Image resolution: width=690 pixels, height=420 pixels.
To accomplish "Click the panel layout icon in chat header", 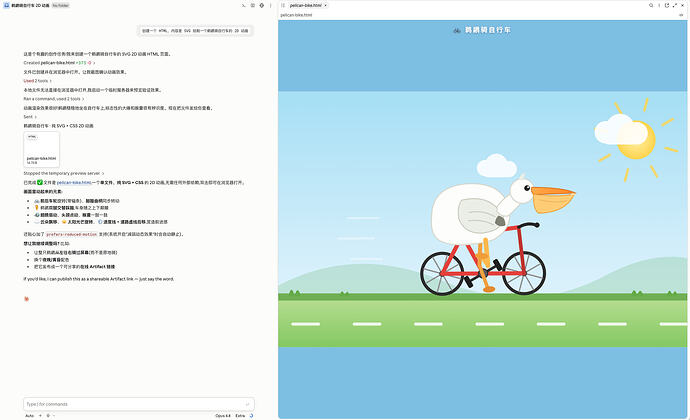I will (253, 5).
